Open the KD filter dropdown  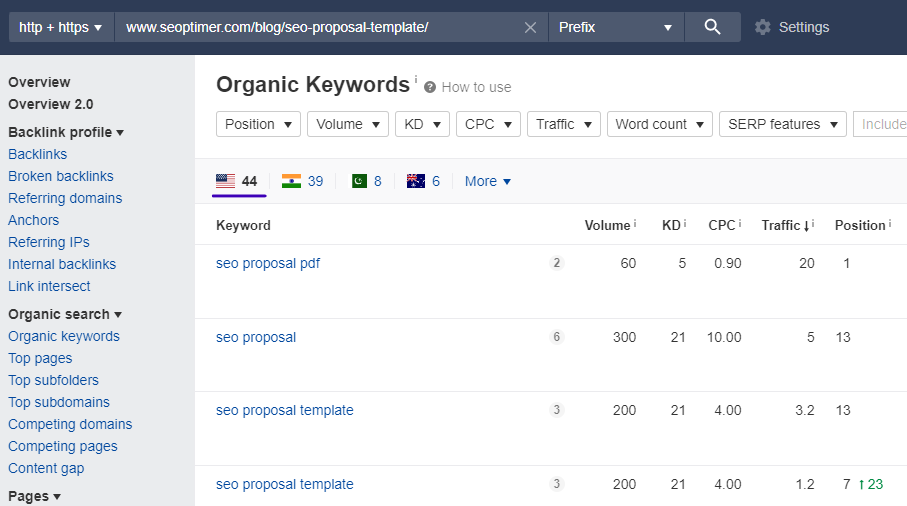point(421,124)
